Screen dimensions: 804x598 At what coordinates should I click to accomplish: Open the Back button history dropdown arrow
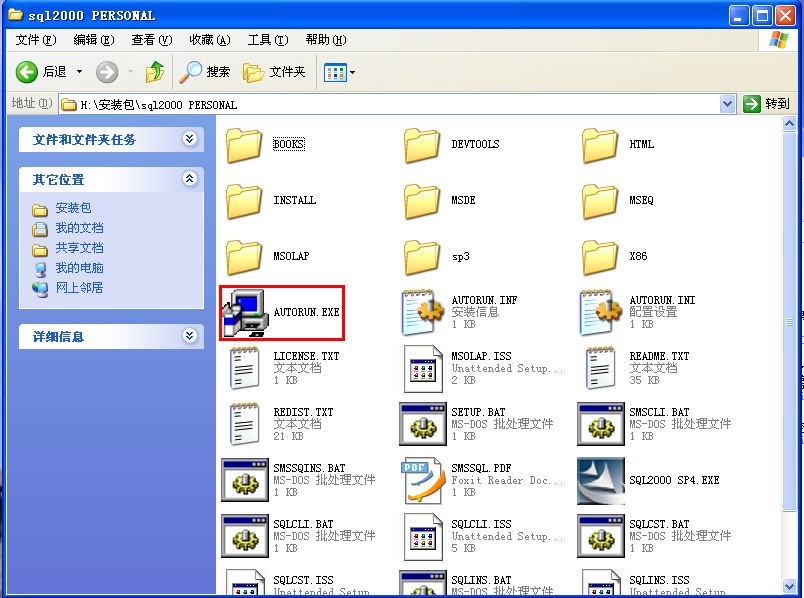point(79,72)
